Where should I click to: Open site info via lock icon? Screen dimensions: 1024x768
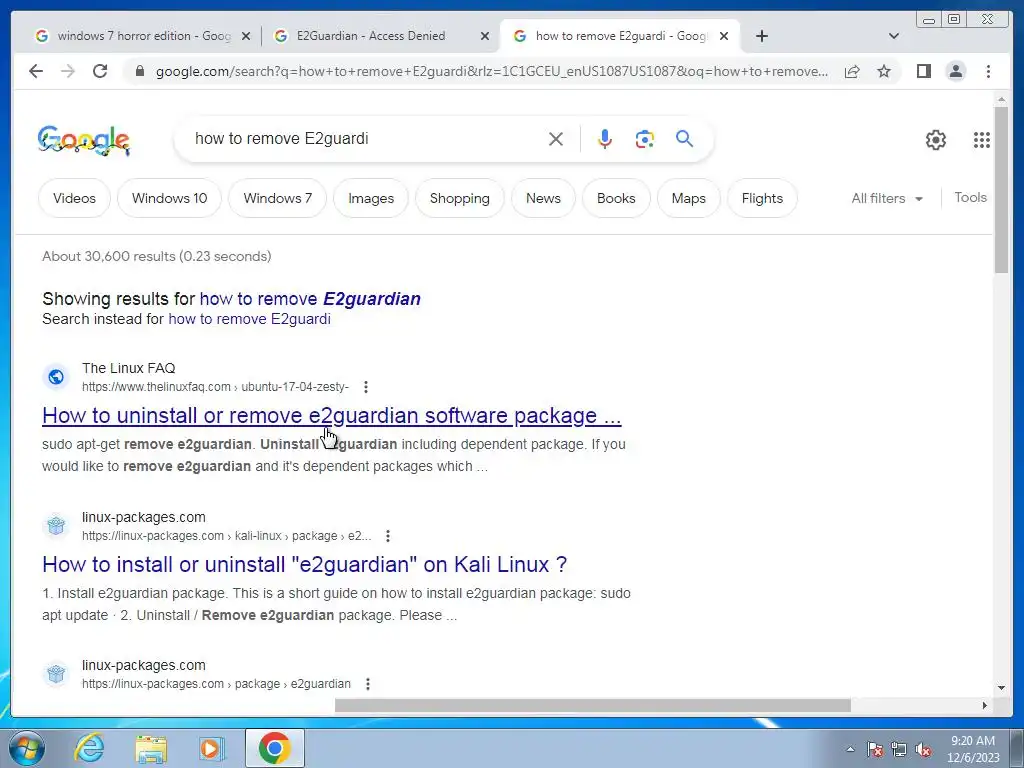(140, 71)
